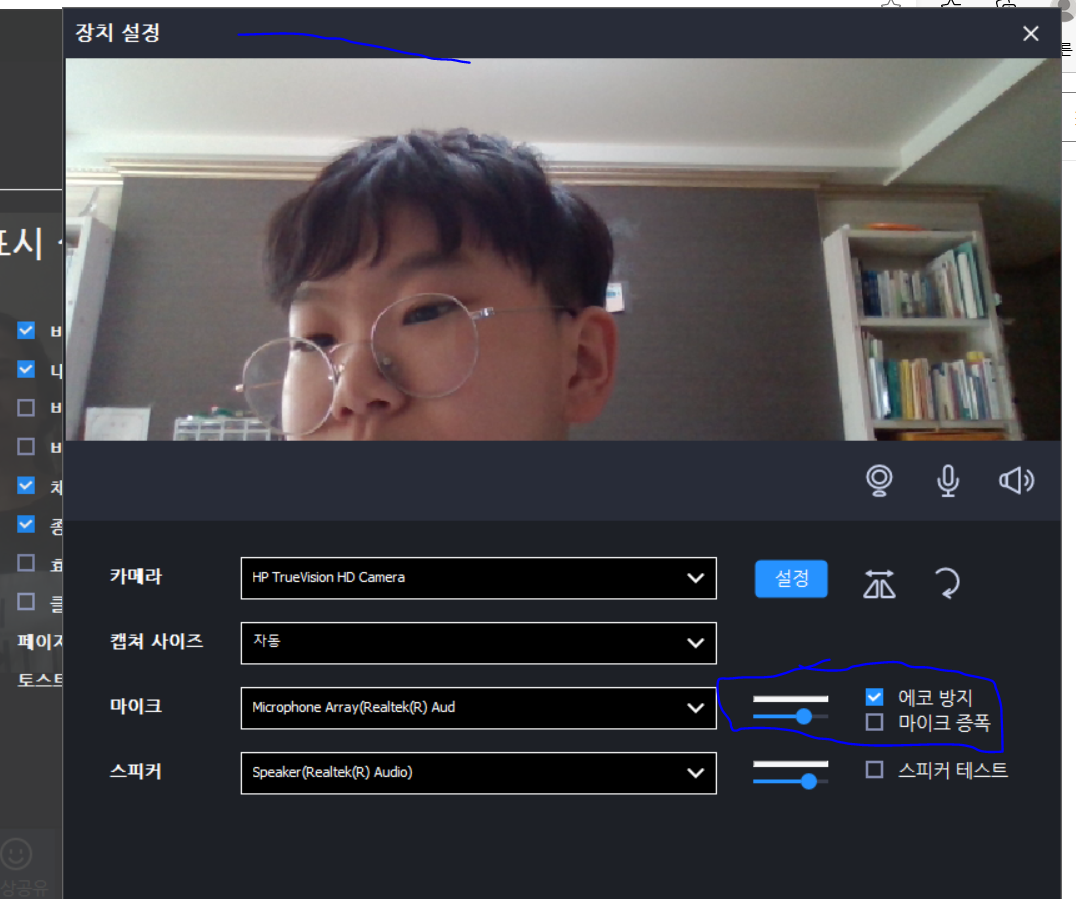Open the 카메라 dropdown showing HP TrueVision HD Camera
This screenshot has width=1076, height=899.
pyautogui.click(x=478, y=578)
